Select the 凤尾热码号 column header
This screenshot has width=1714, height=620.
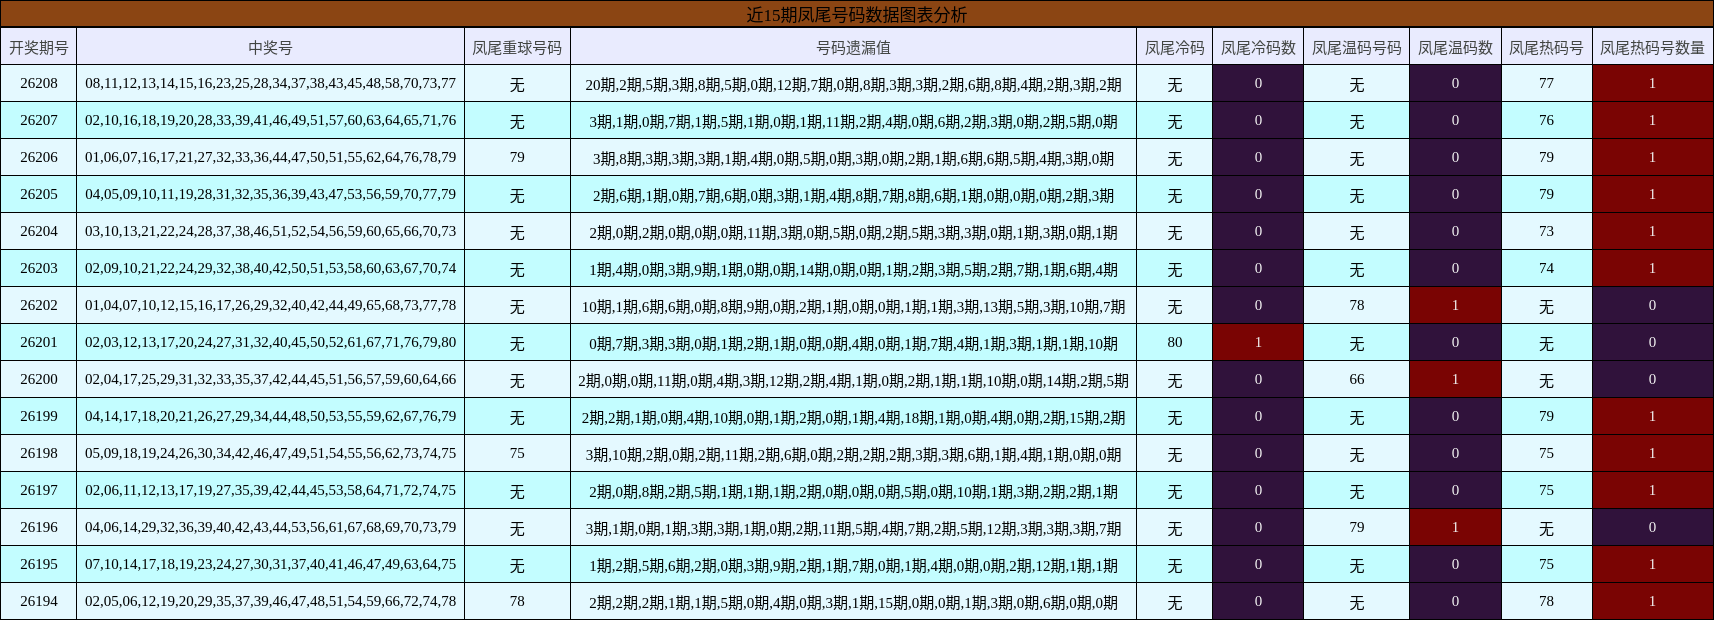pos(1546,47)
